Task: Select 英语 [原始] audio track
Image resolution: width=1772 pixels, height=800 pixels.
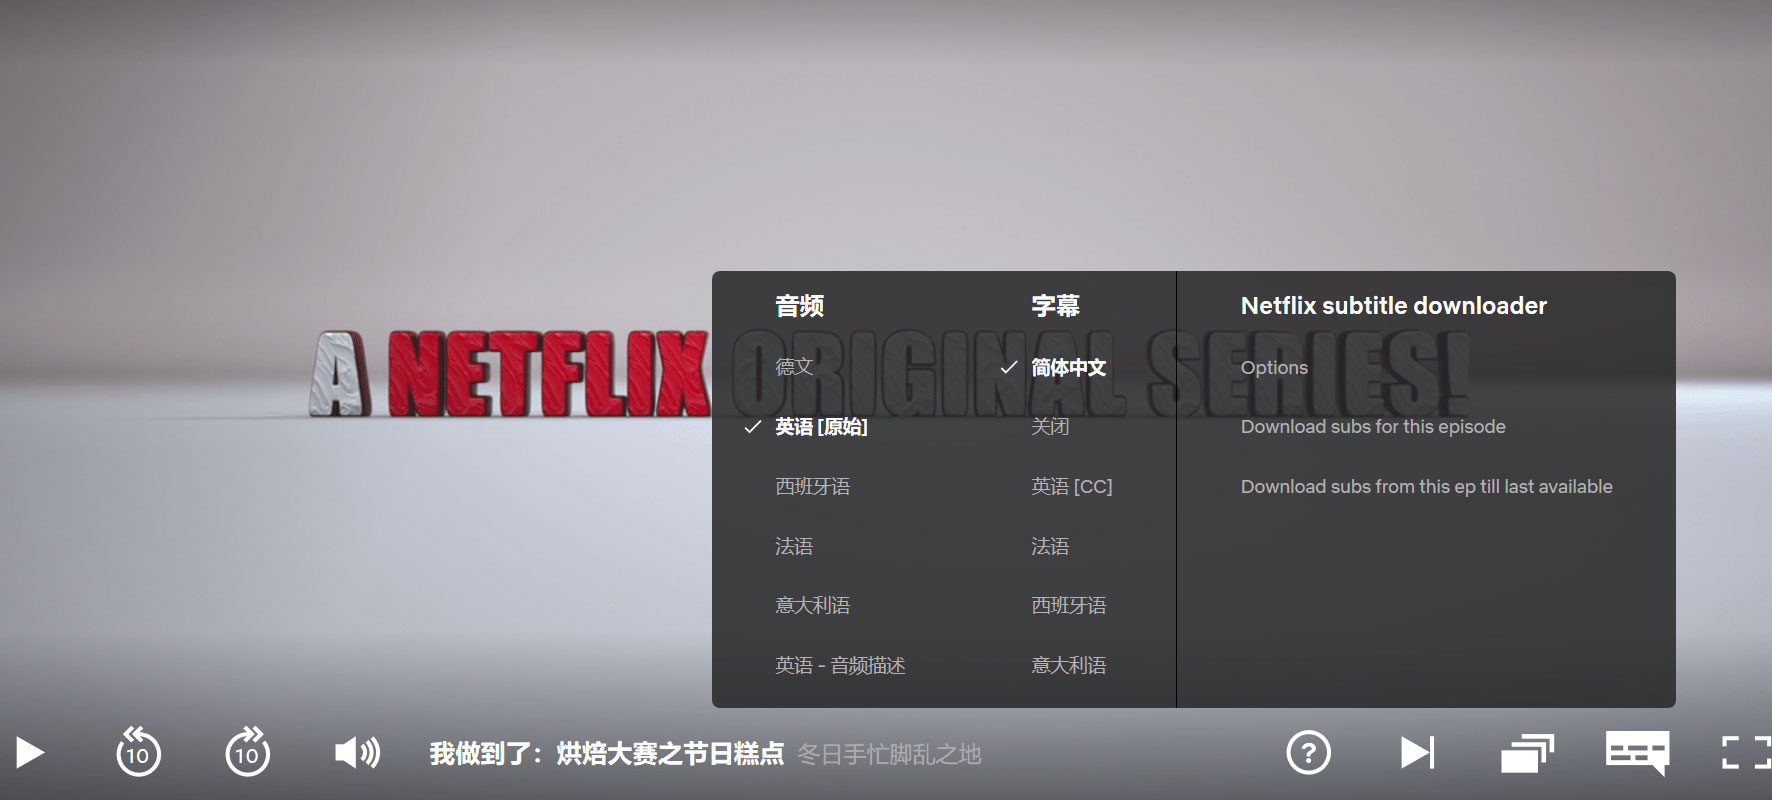Action: click(x=821, y=427)
